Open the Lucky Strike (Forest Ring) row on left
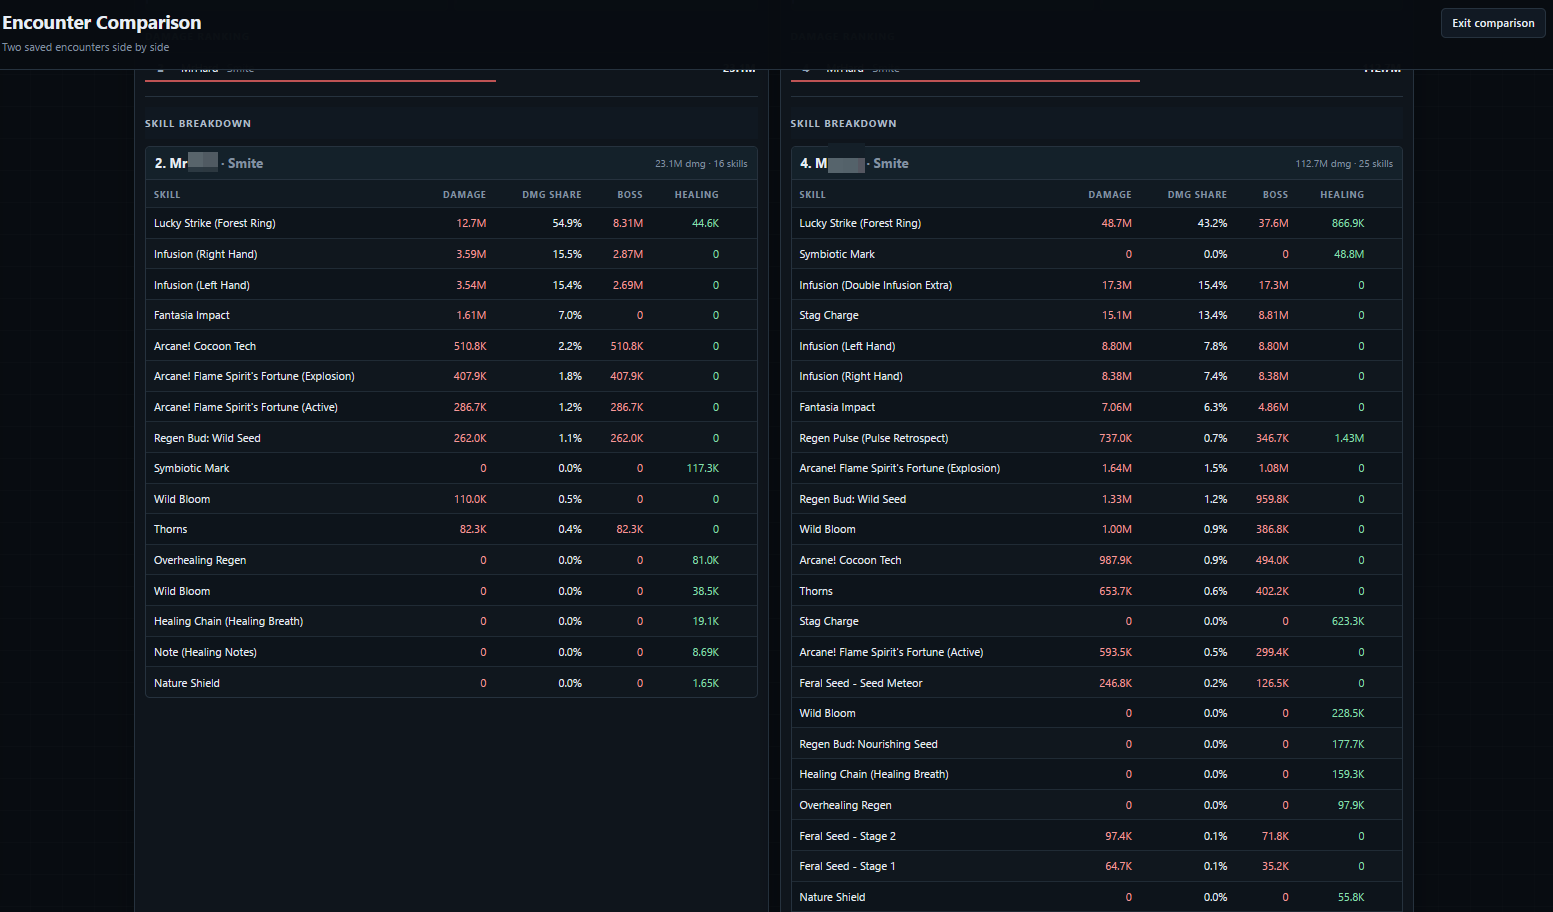The width and height of the screenshot is (1553, 912). coord(451,223)
